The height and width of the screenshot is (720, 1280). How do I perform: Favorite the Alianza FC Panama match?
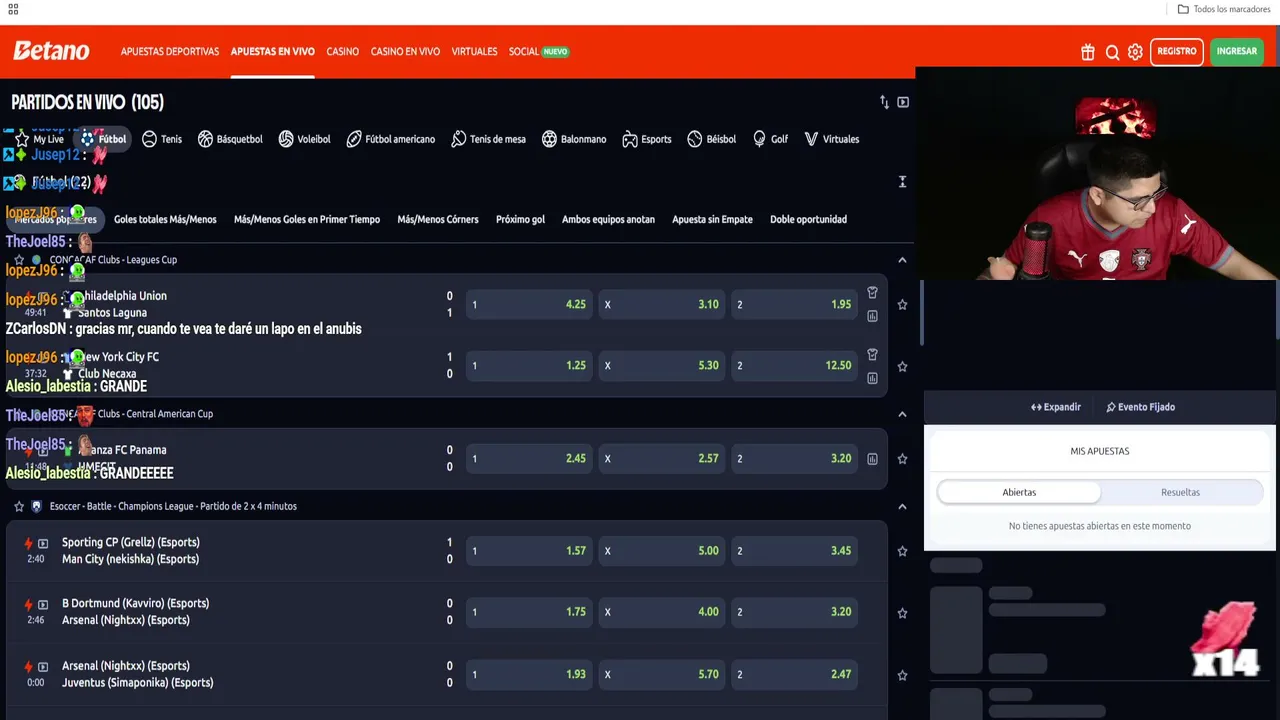[902, 459]
